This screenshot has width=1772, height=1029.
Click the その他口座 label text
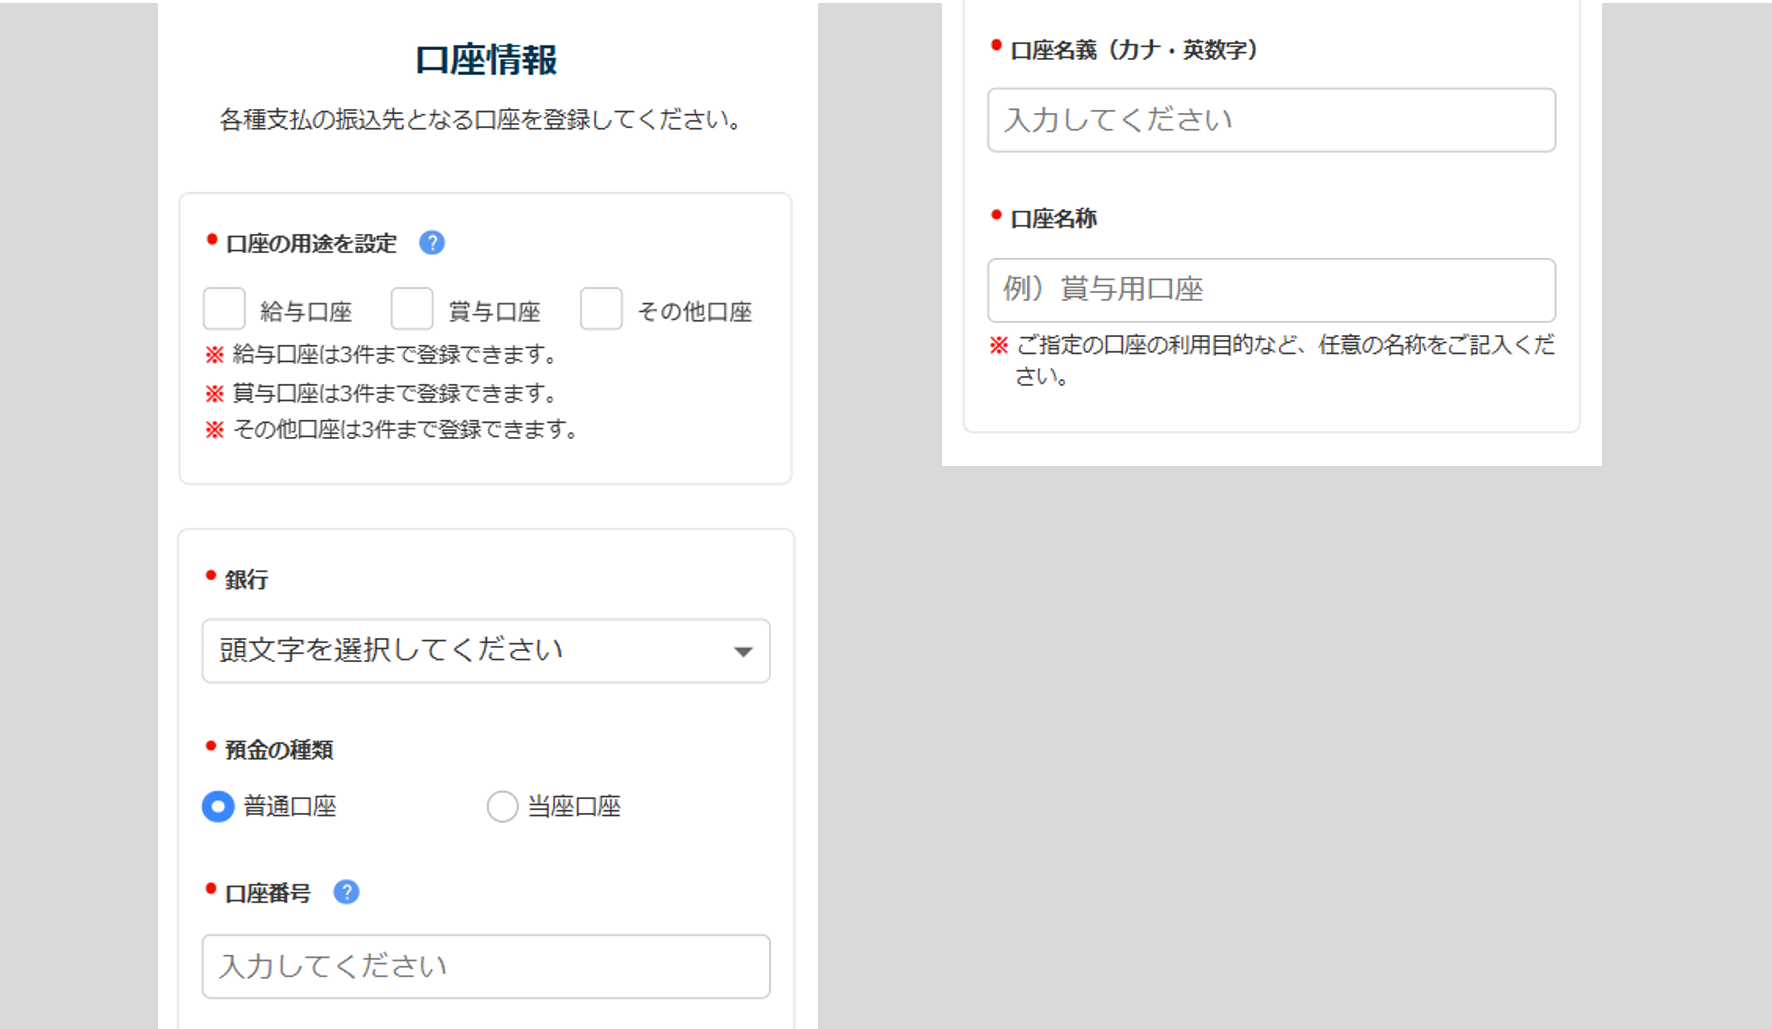point(695,312)
